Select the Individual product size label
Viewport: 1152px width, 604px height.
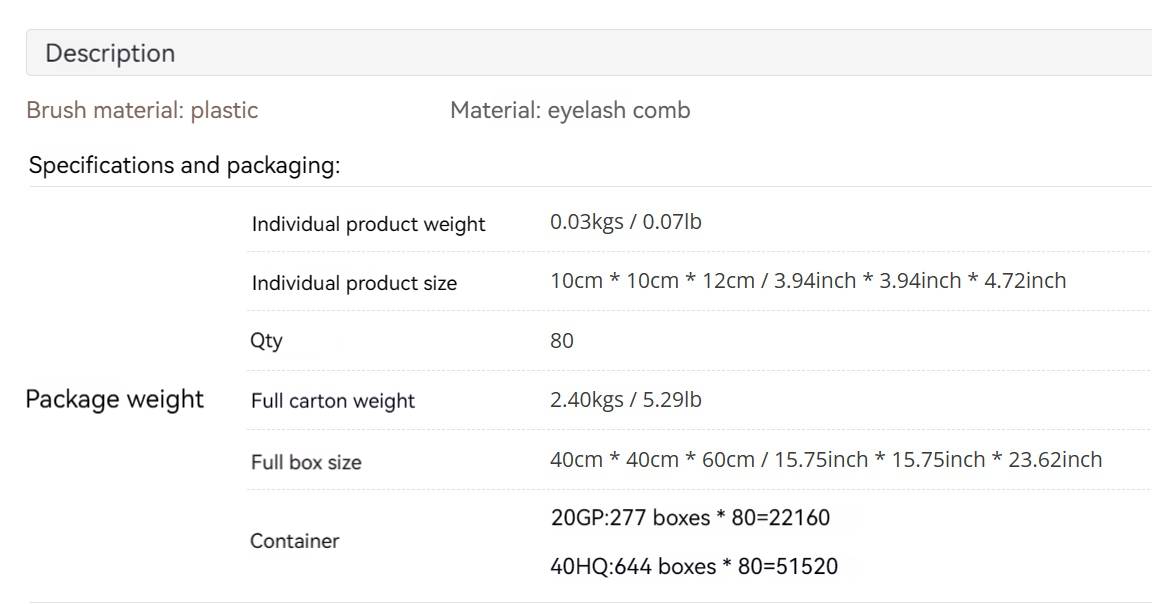click(x=354, y=283)
